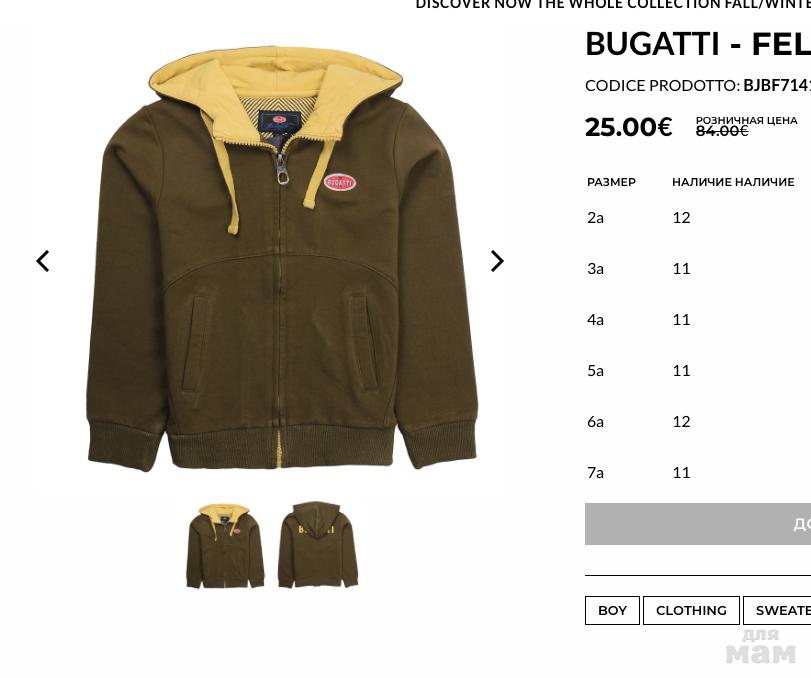Choose size 3a row
This screenshot has width=811, height=678.
point(698,269)
